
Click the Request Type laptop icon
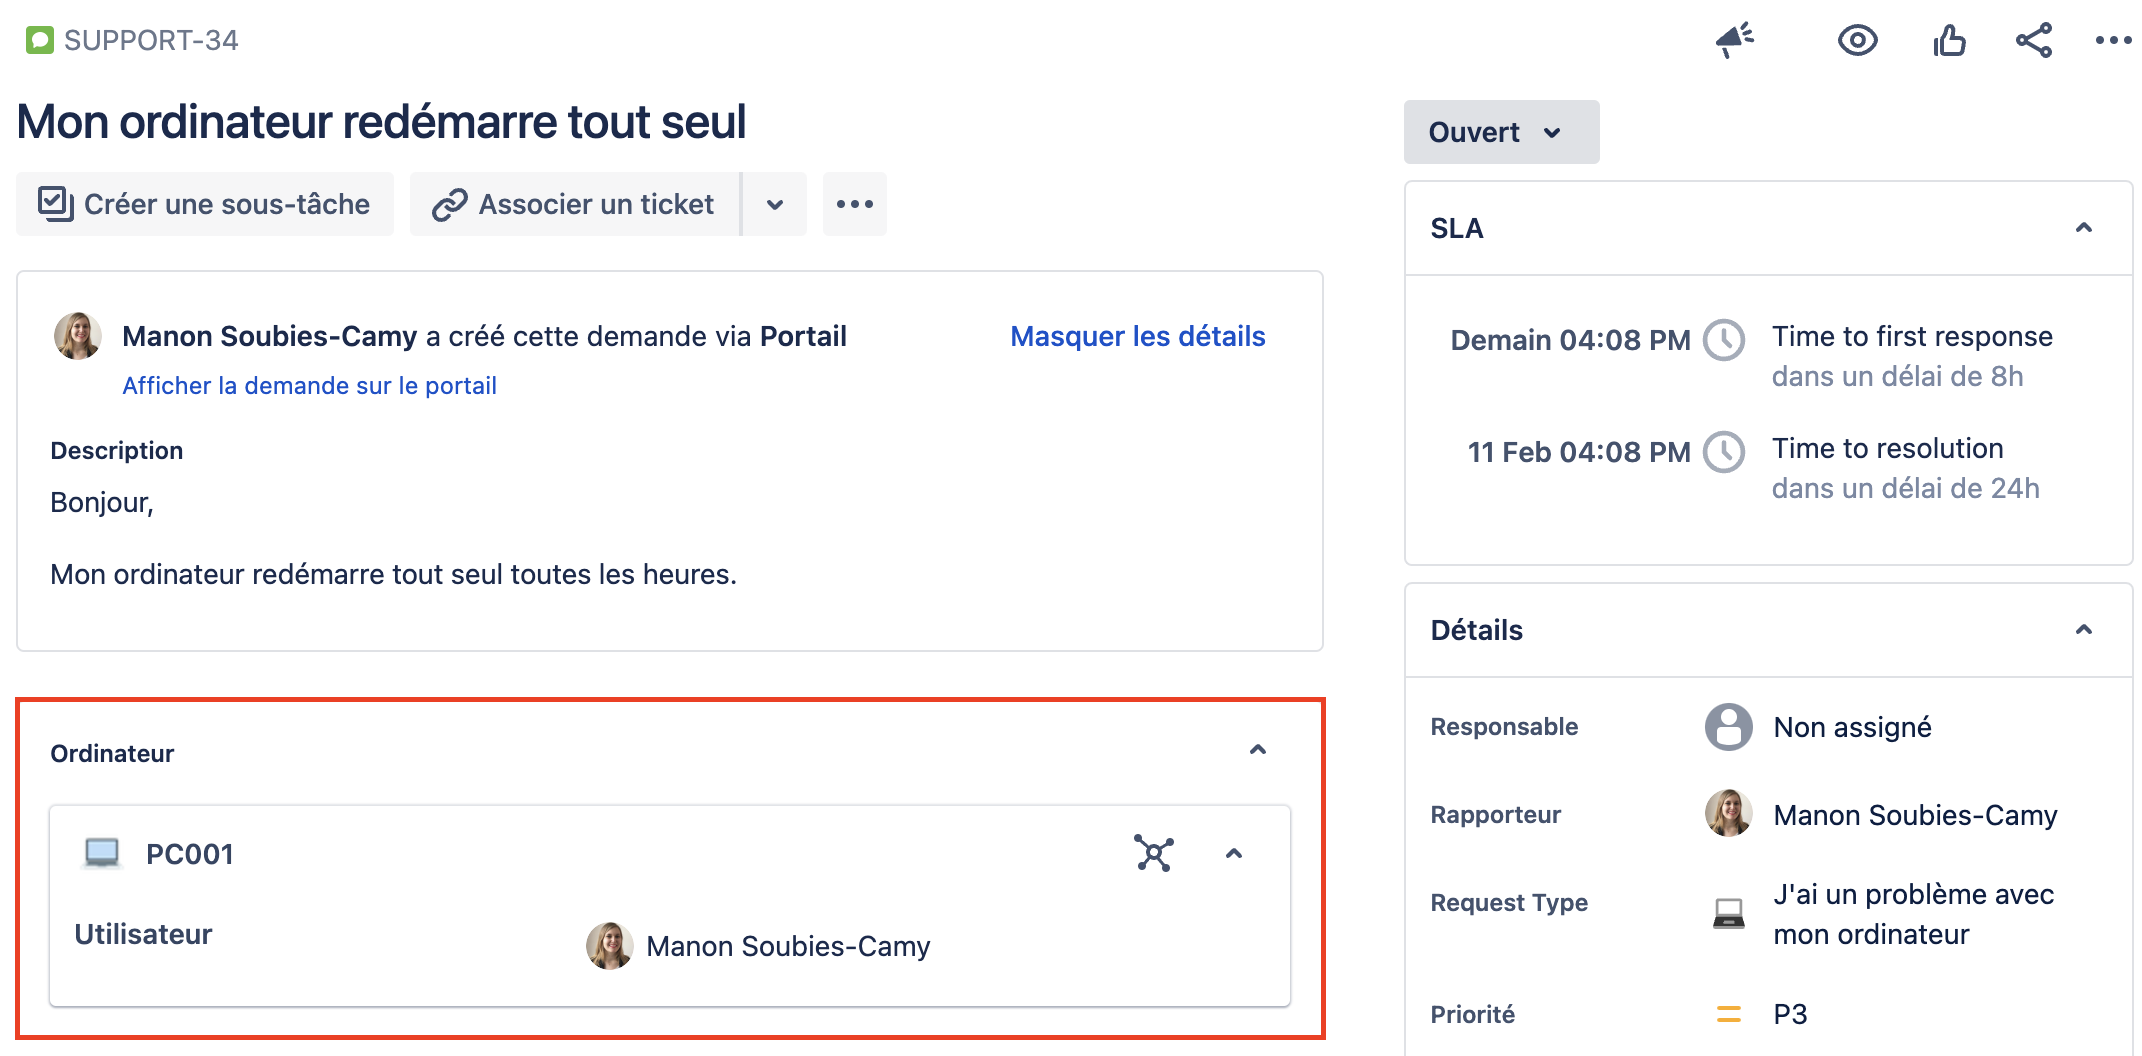(1728, 913)
